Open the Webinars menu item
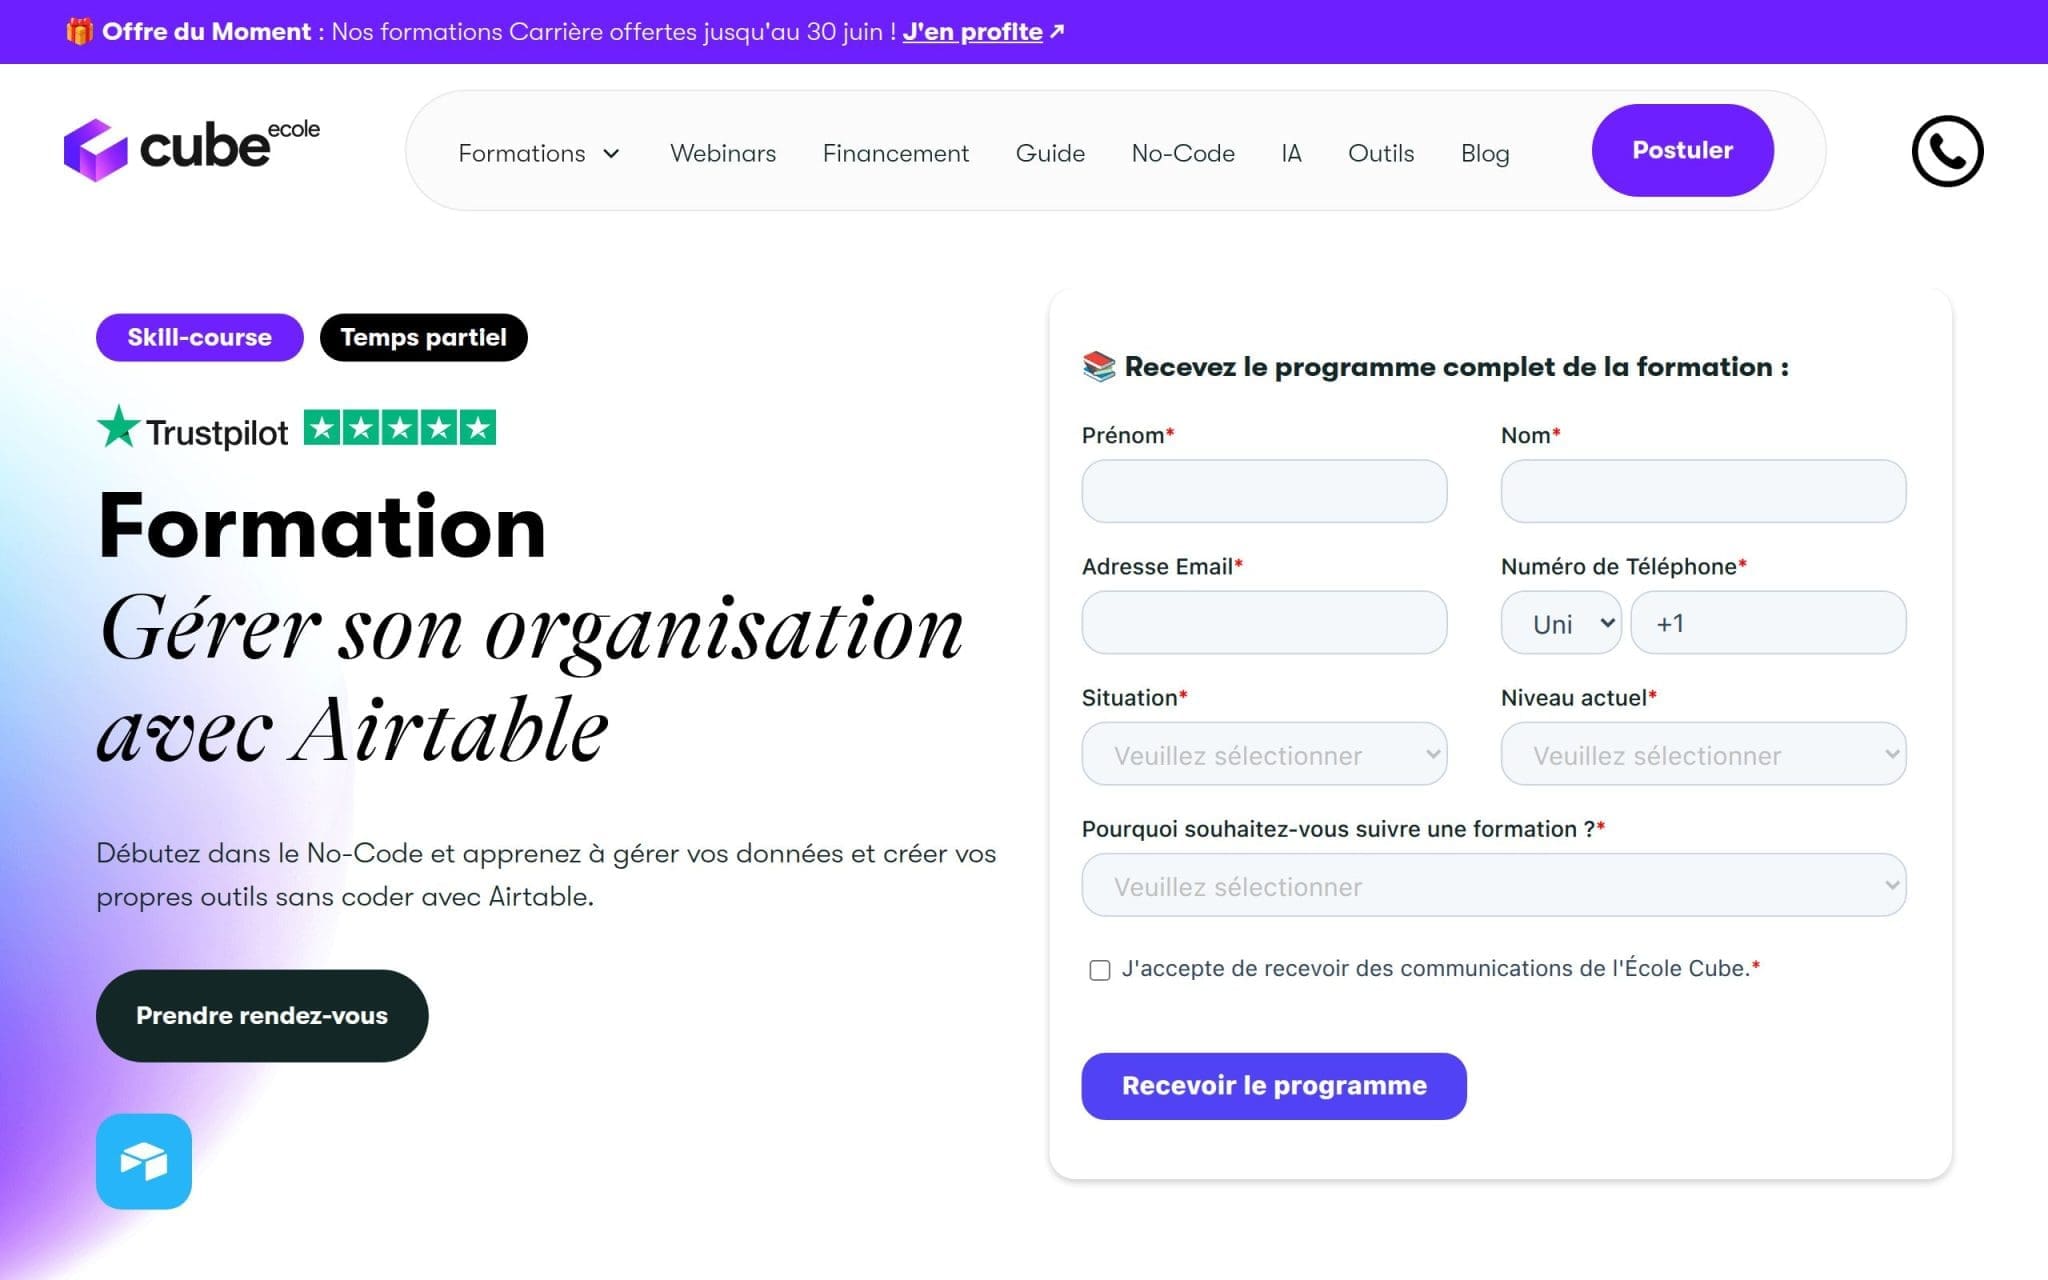The image size is (2048, 1280). (723, 153)
